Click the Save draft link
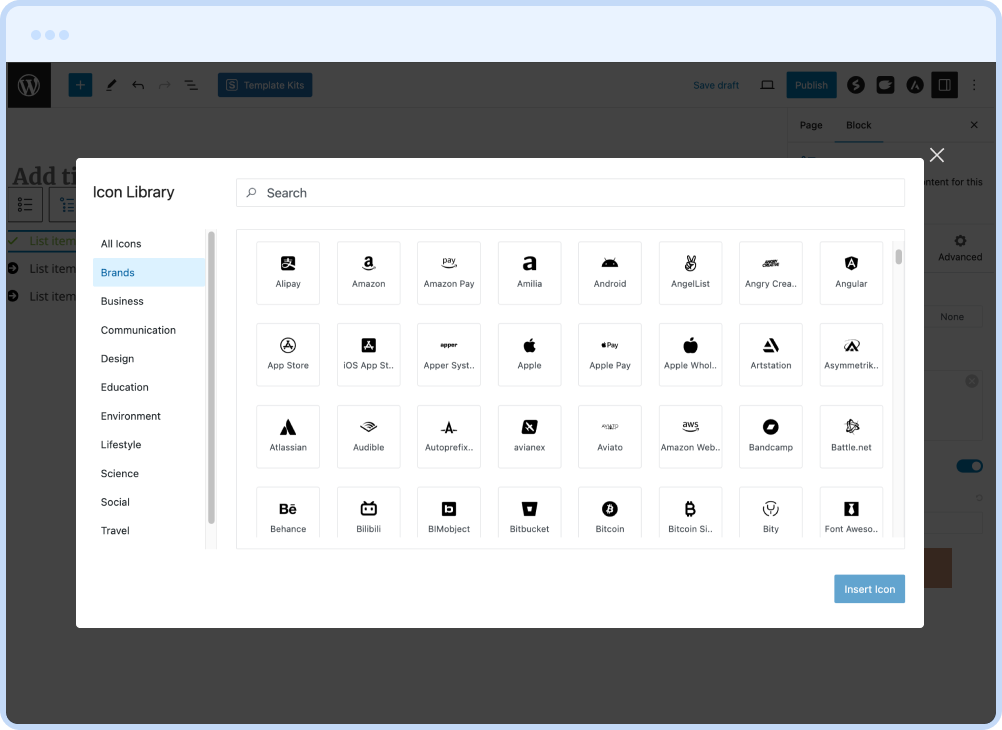The height and width of the screenshot is (730, 1002). click(x=716, y=85)
